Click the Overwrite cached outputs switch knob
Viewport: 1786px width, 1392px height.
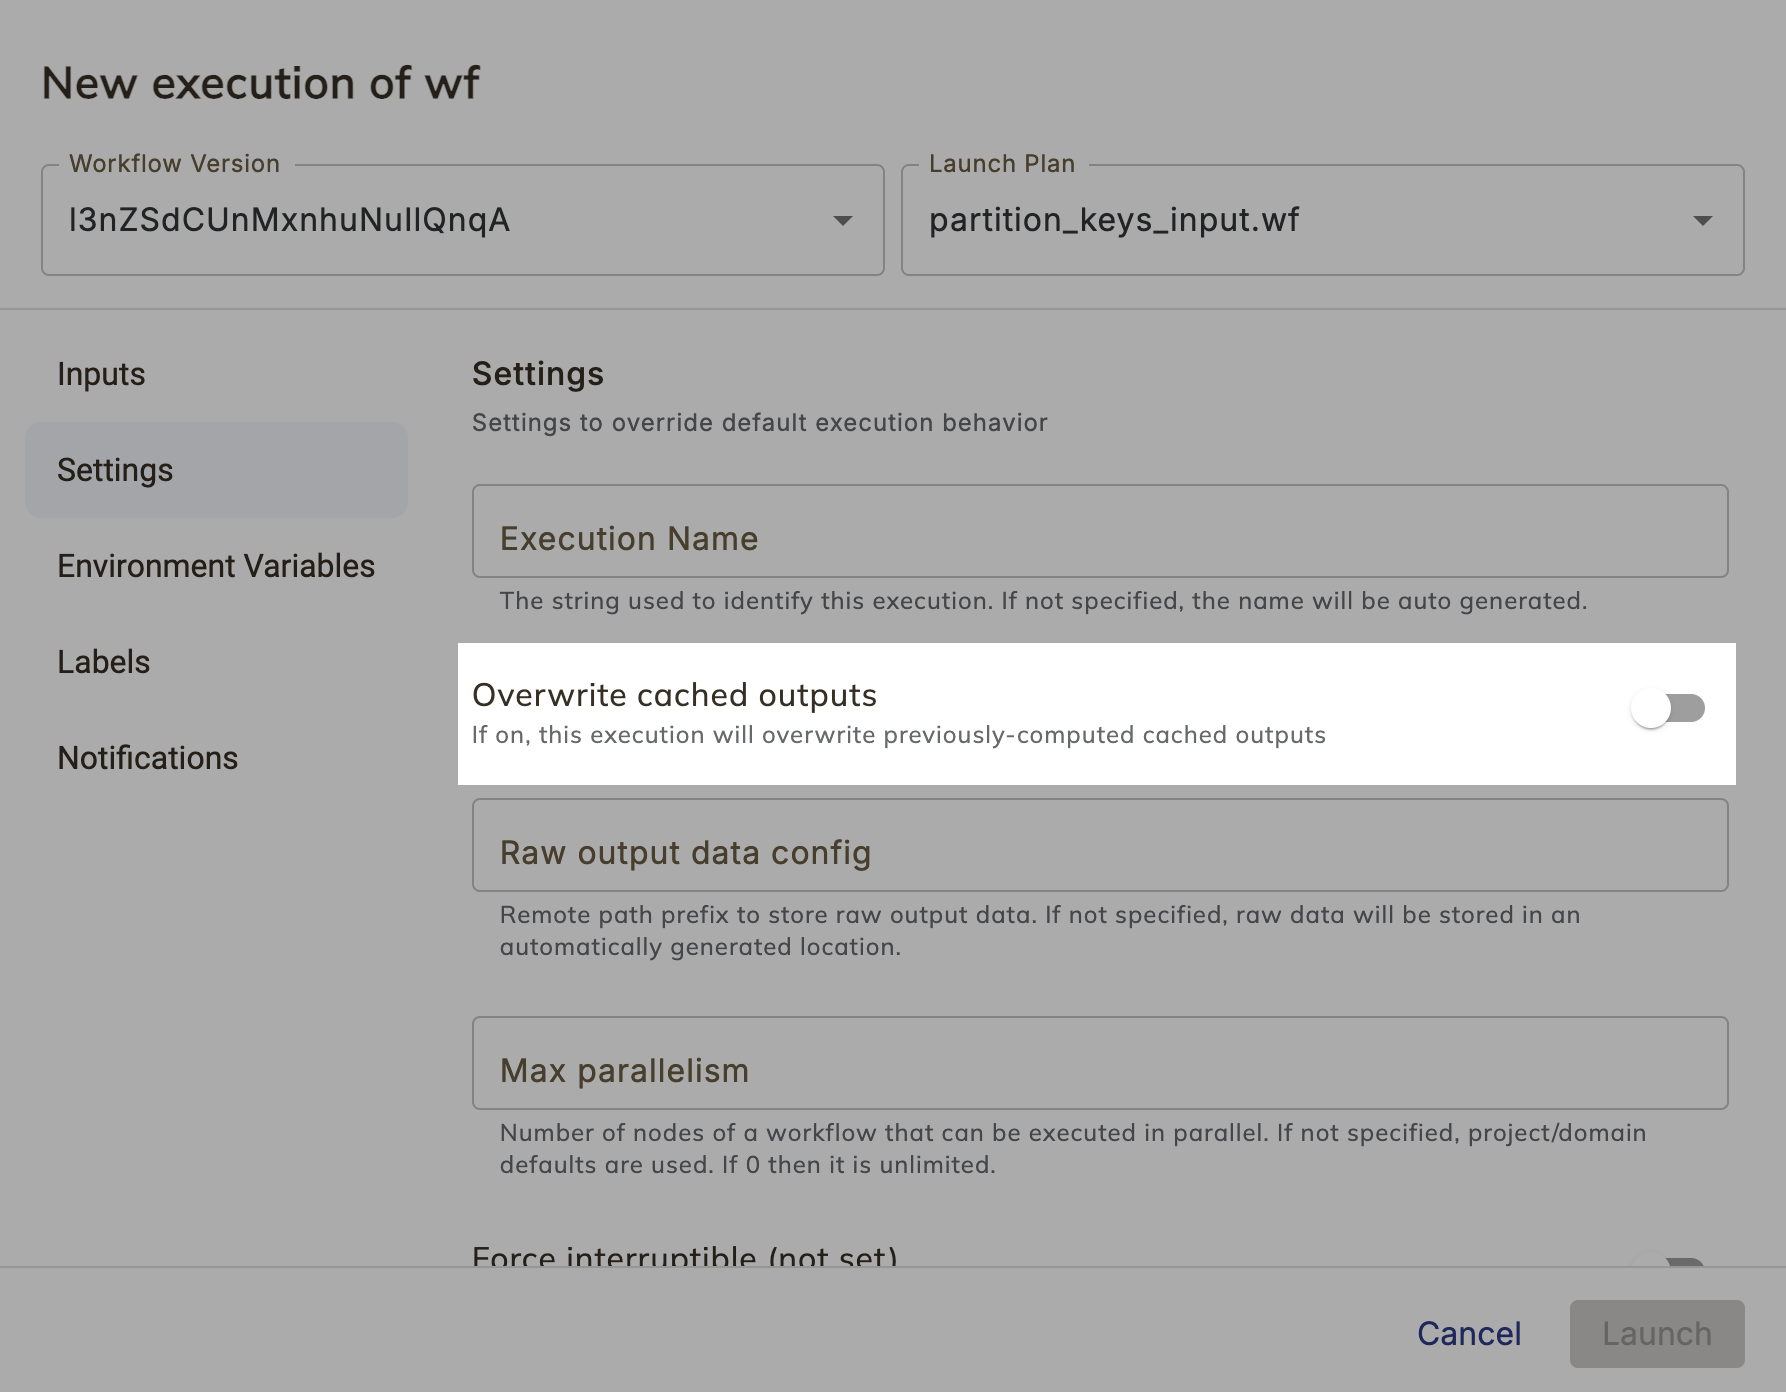click(1652, 708)
